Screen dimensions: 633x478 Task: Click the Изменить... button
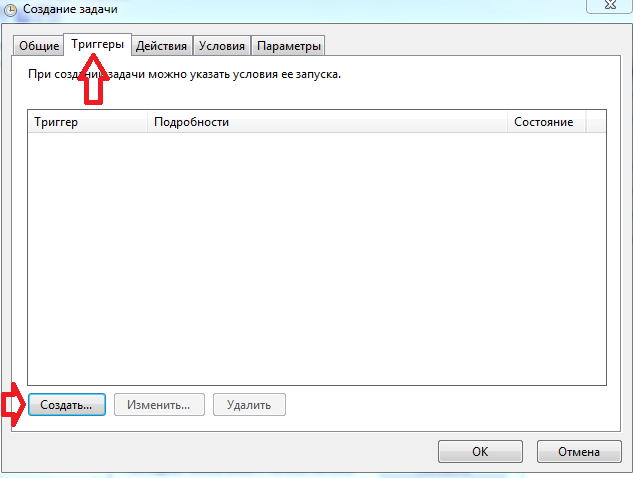pyautogui.click(x=159, y=405)
